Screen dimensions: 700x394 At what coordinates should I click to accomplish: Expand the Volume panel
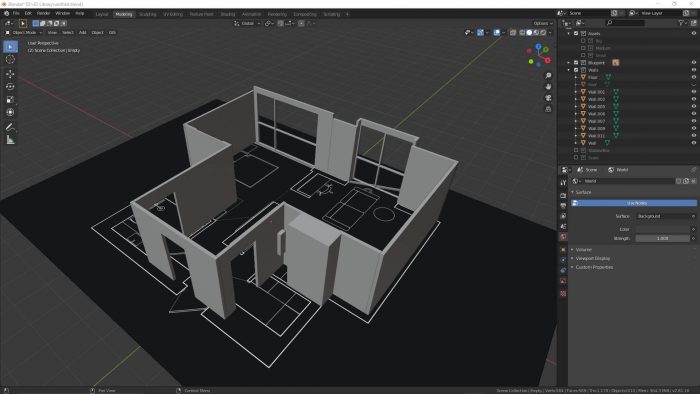point(583,249)
